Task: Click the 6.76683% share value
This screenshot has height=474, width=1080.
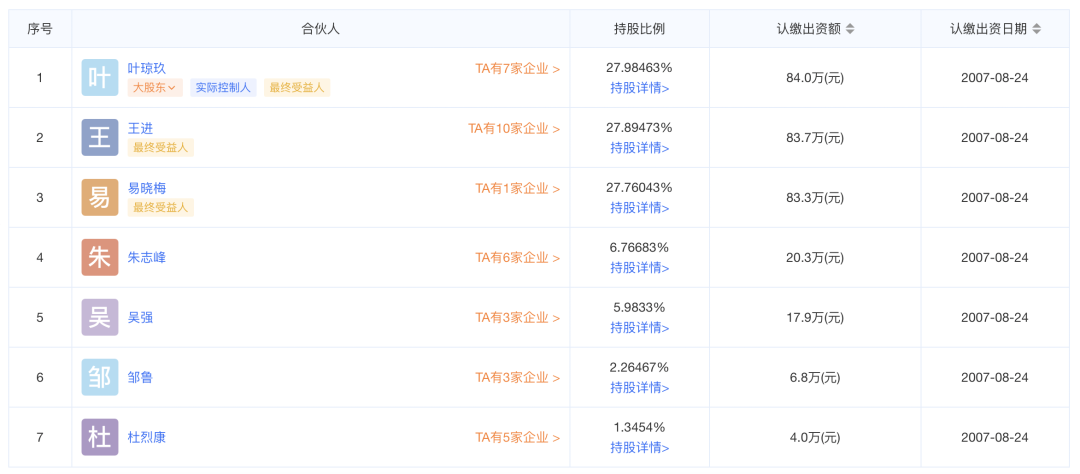Action: (640, 247)
